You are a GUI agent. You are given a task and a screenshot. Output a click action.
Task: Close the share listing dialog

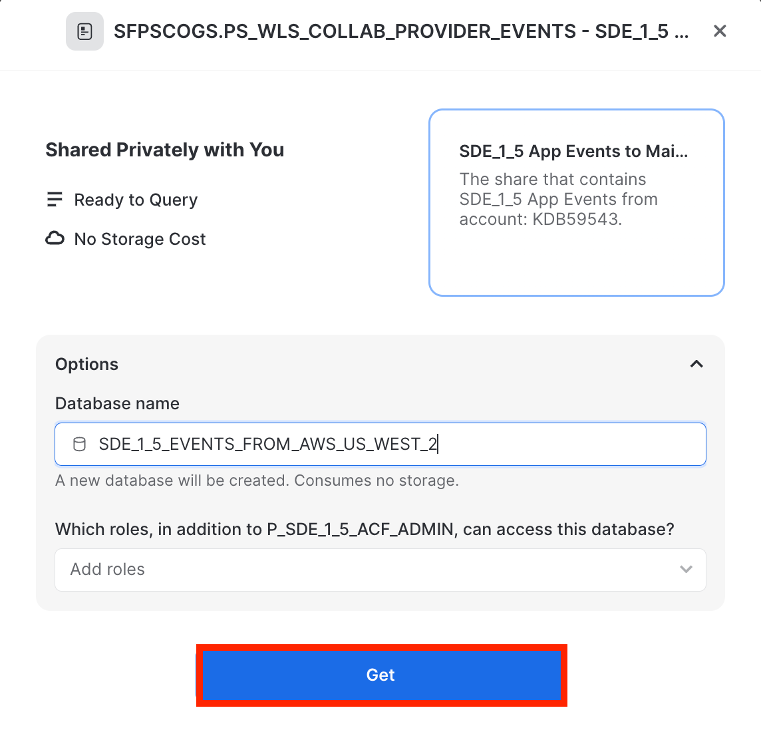pos(720,32)
